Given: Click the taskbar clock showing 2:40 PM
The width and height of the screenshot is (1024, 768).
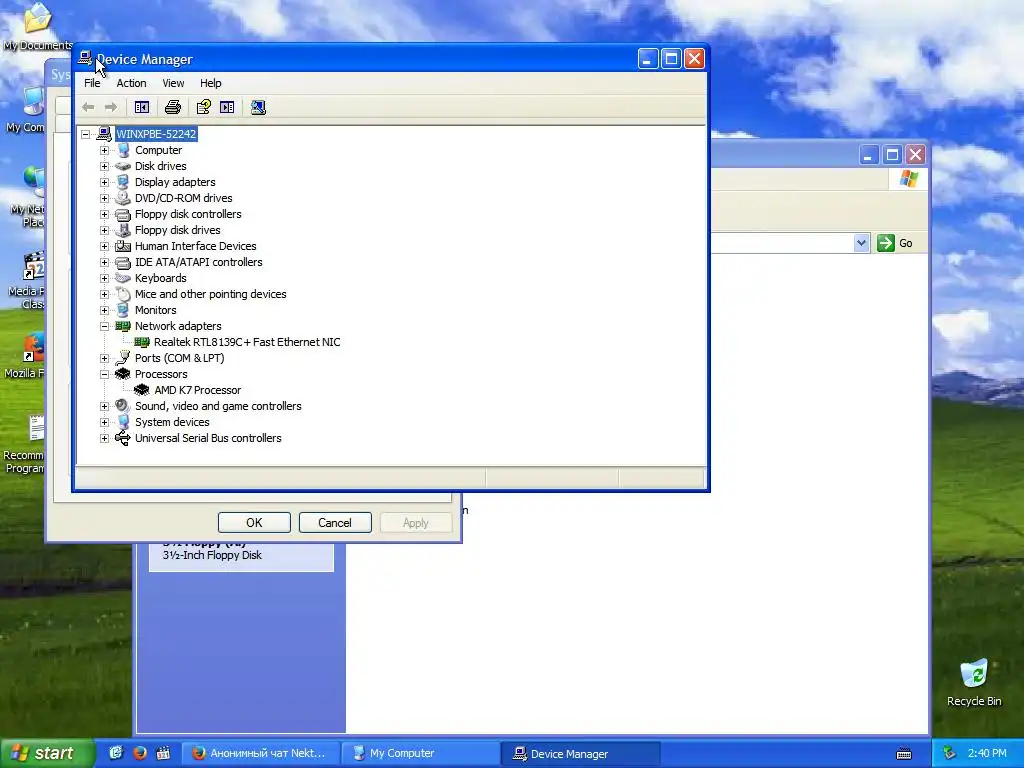Looking at the screenshot, I should pyautogui.click(x=987, y=753).
